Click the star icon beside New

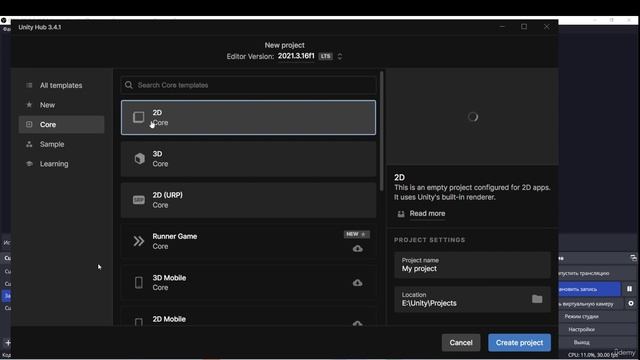[x=29, y=105]
